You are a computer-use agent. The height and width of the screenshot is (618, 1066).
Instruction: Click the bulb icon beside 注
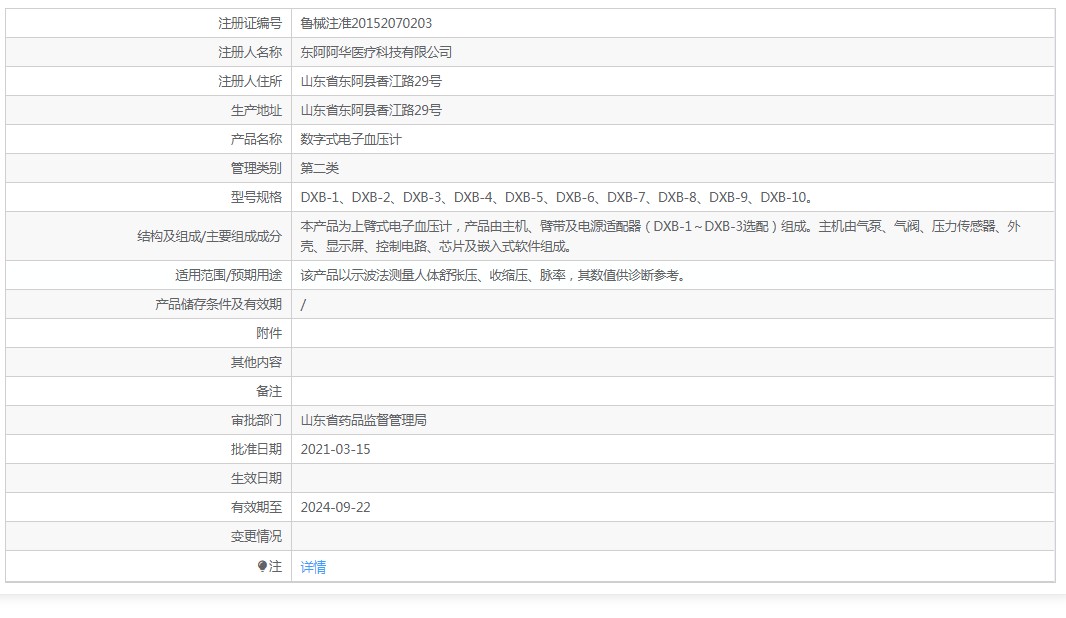point(262,566)
